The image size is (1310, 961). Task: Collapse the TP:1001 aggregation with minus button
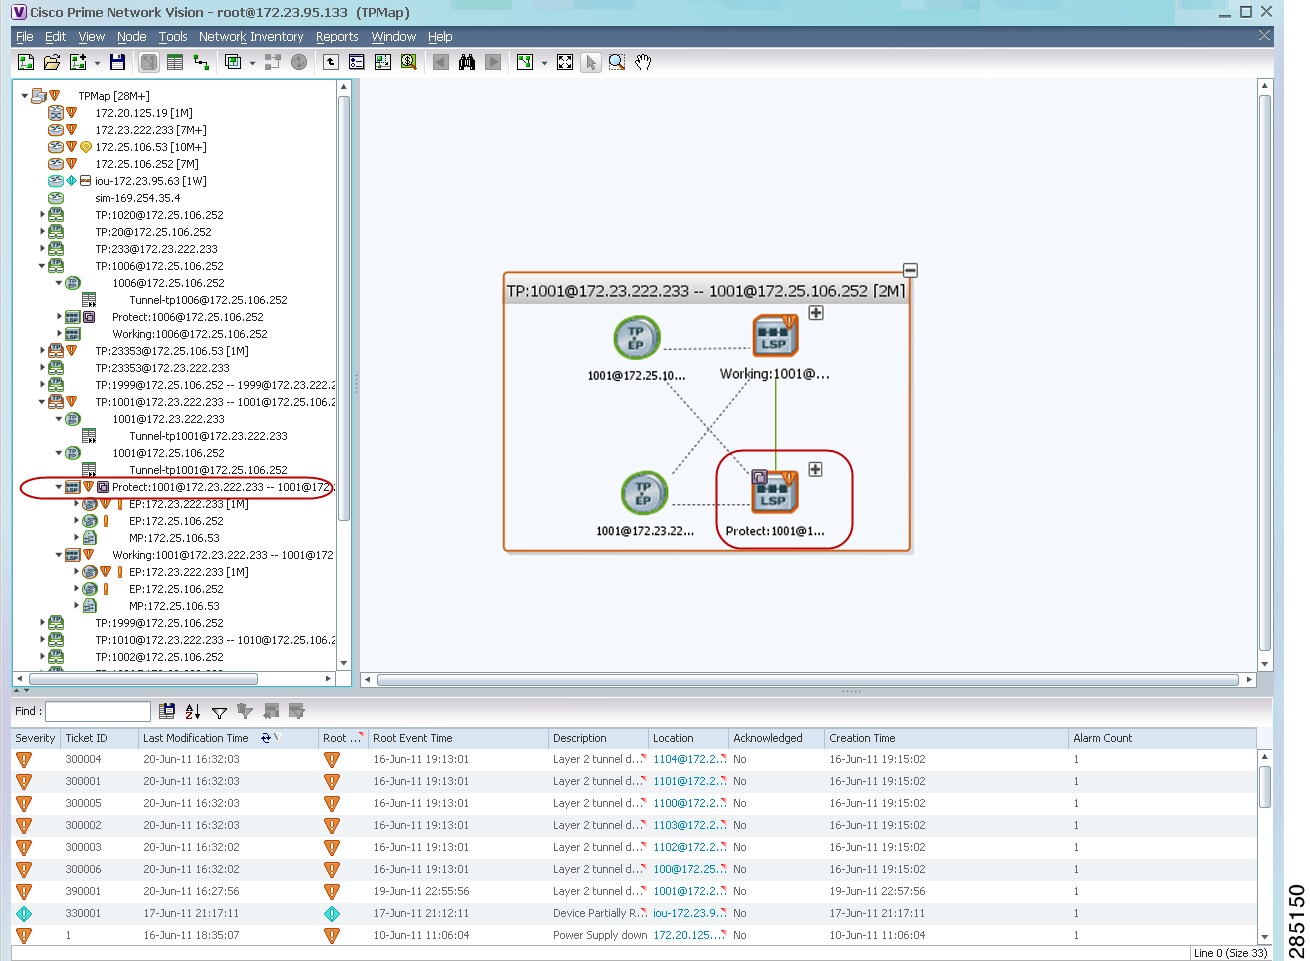pos(910,271)
